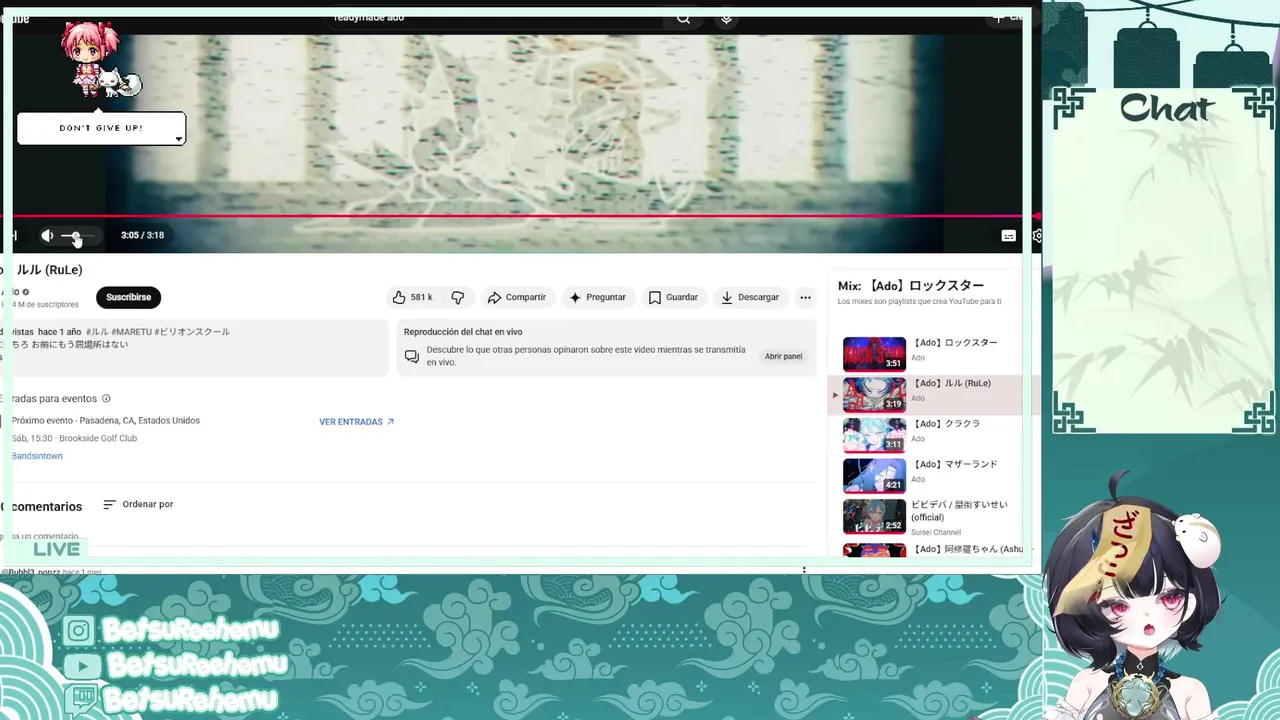This screenshot has width=1280, height=720.
Task: Click the Instagram icon in the stream overlay
Action: tap(78, 630)
